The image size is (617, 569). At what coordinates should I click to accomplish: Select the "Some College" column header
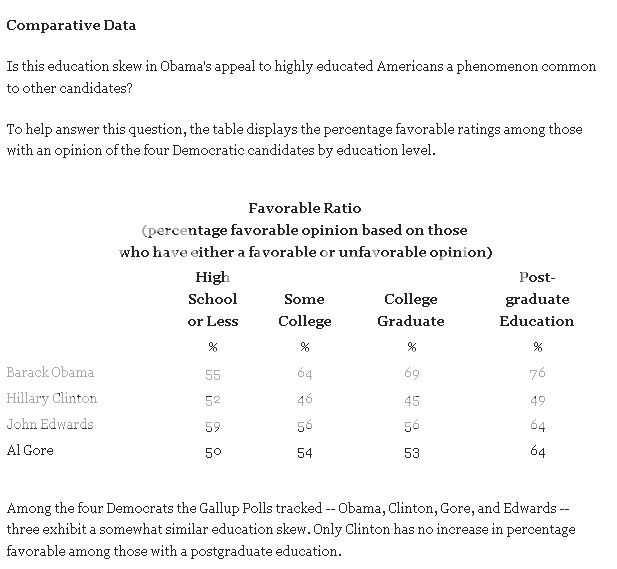click(x=304, y=310)
